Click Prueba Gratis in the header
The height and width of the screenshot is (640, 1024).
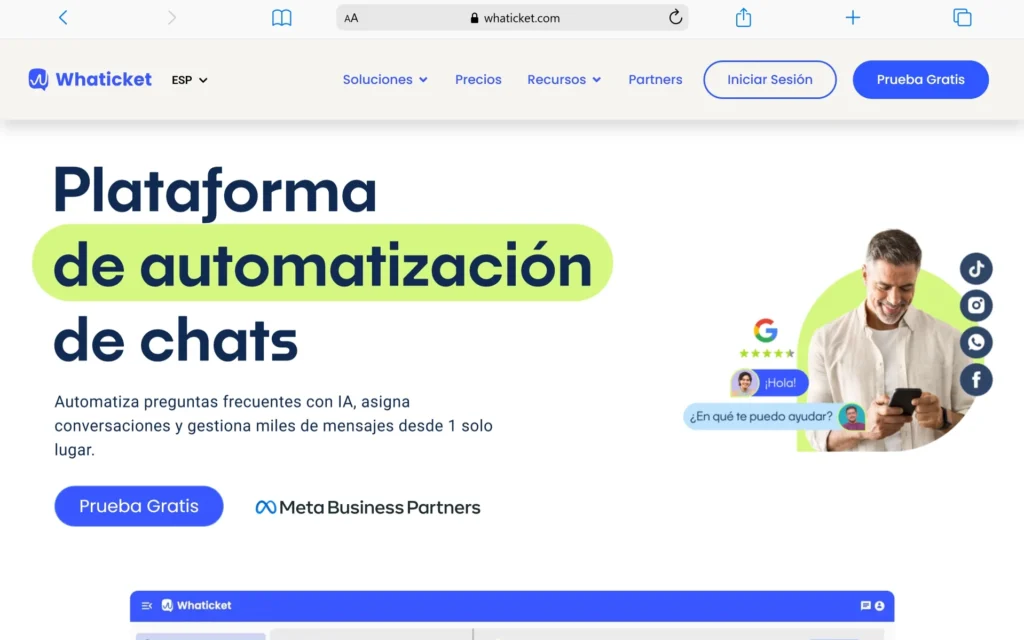(920, 80)
